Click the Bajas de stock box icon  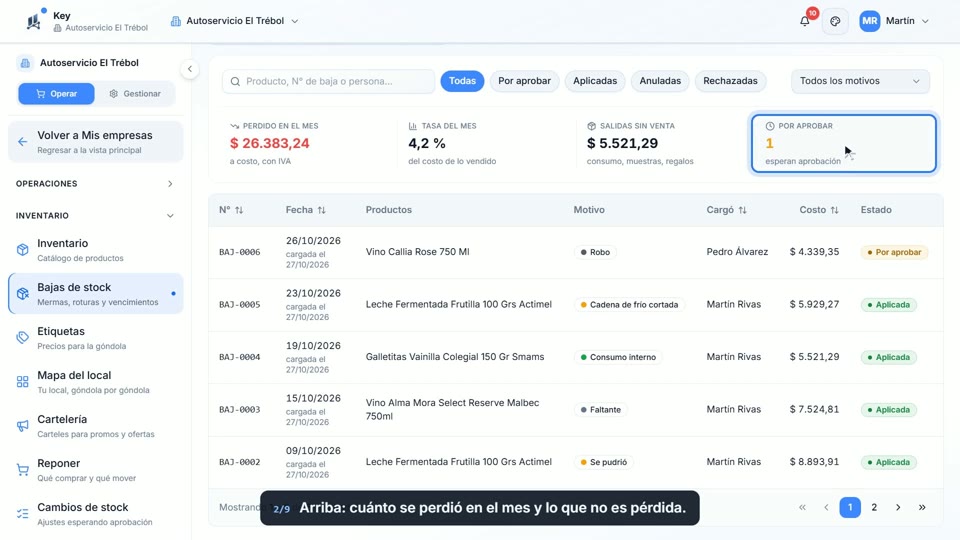click(x=23, y=294)
